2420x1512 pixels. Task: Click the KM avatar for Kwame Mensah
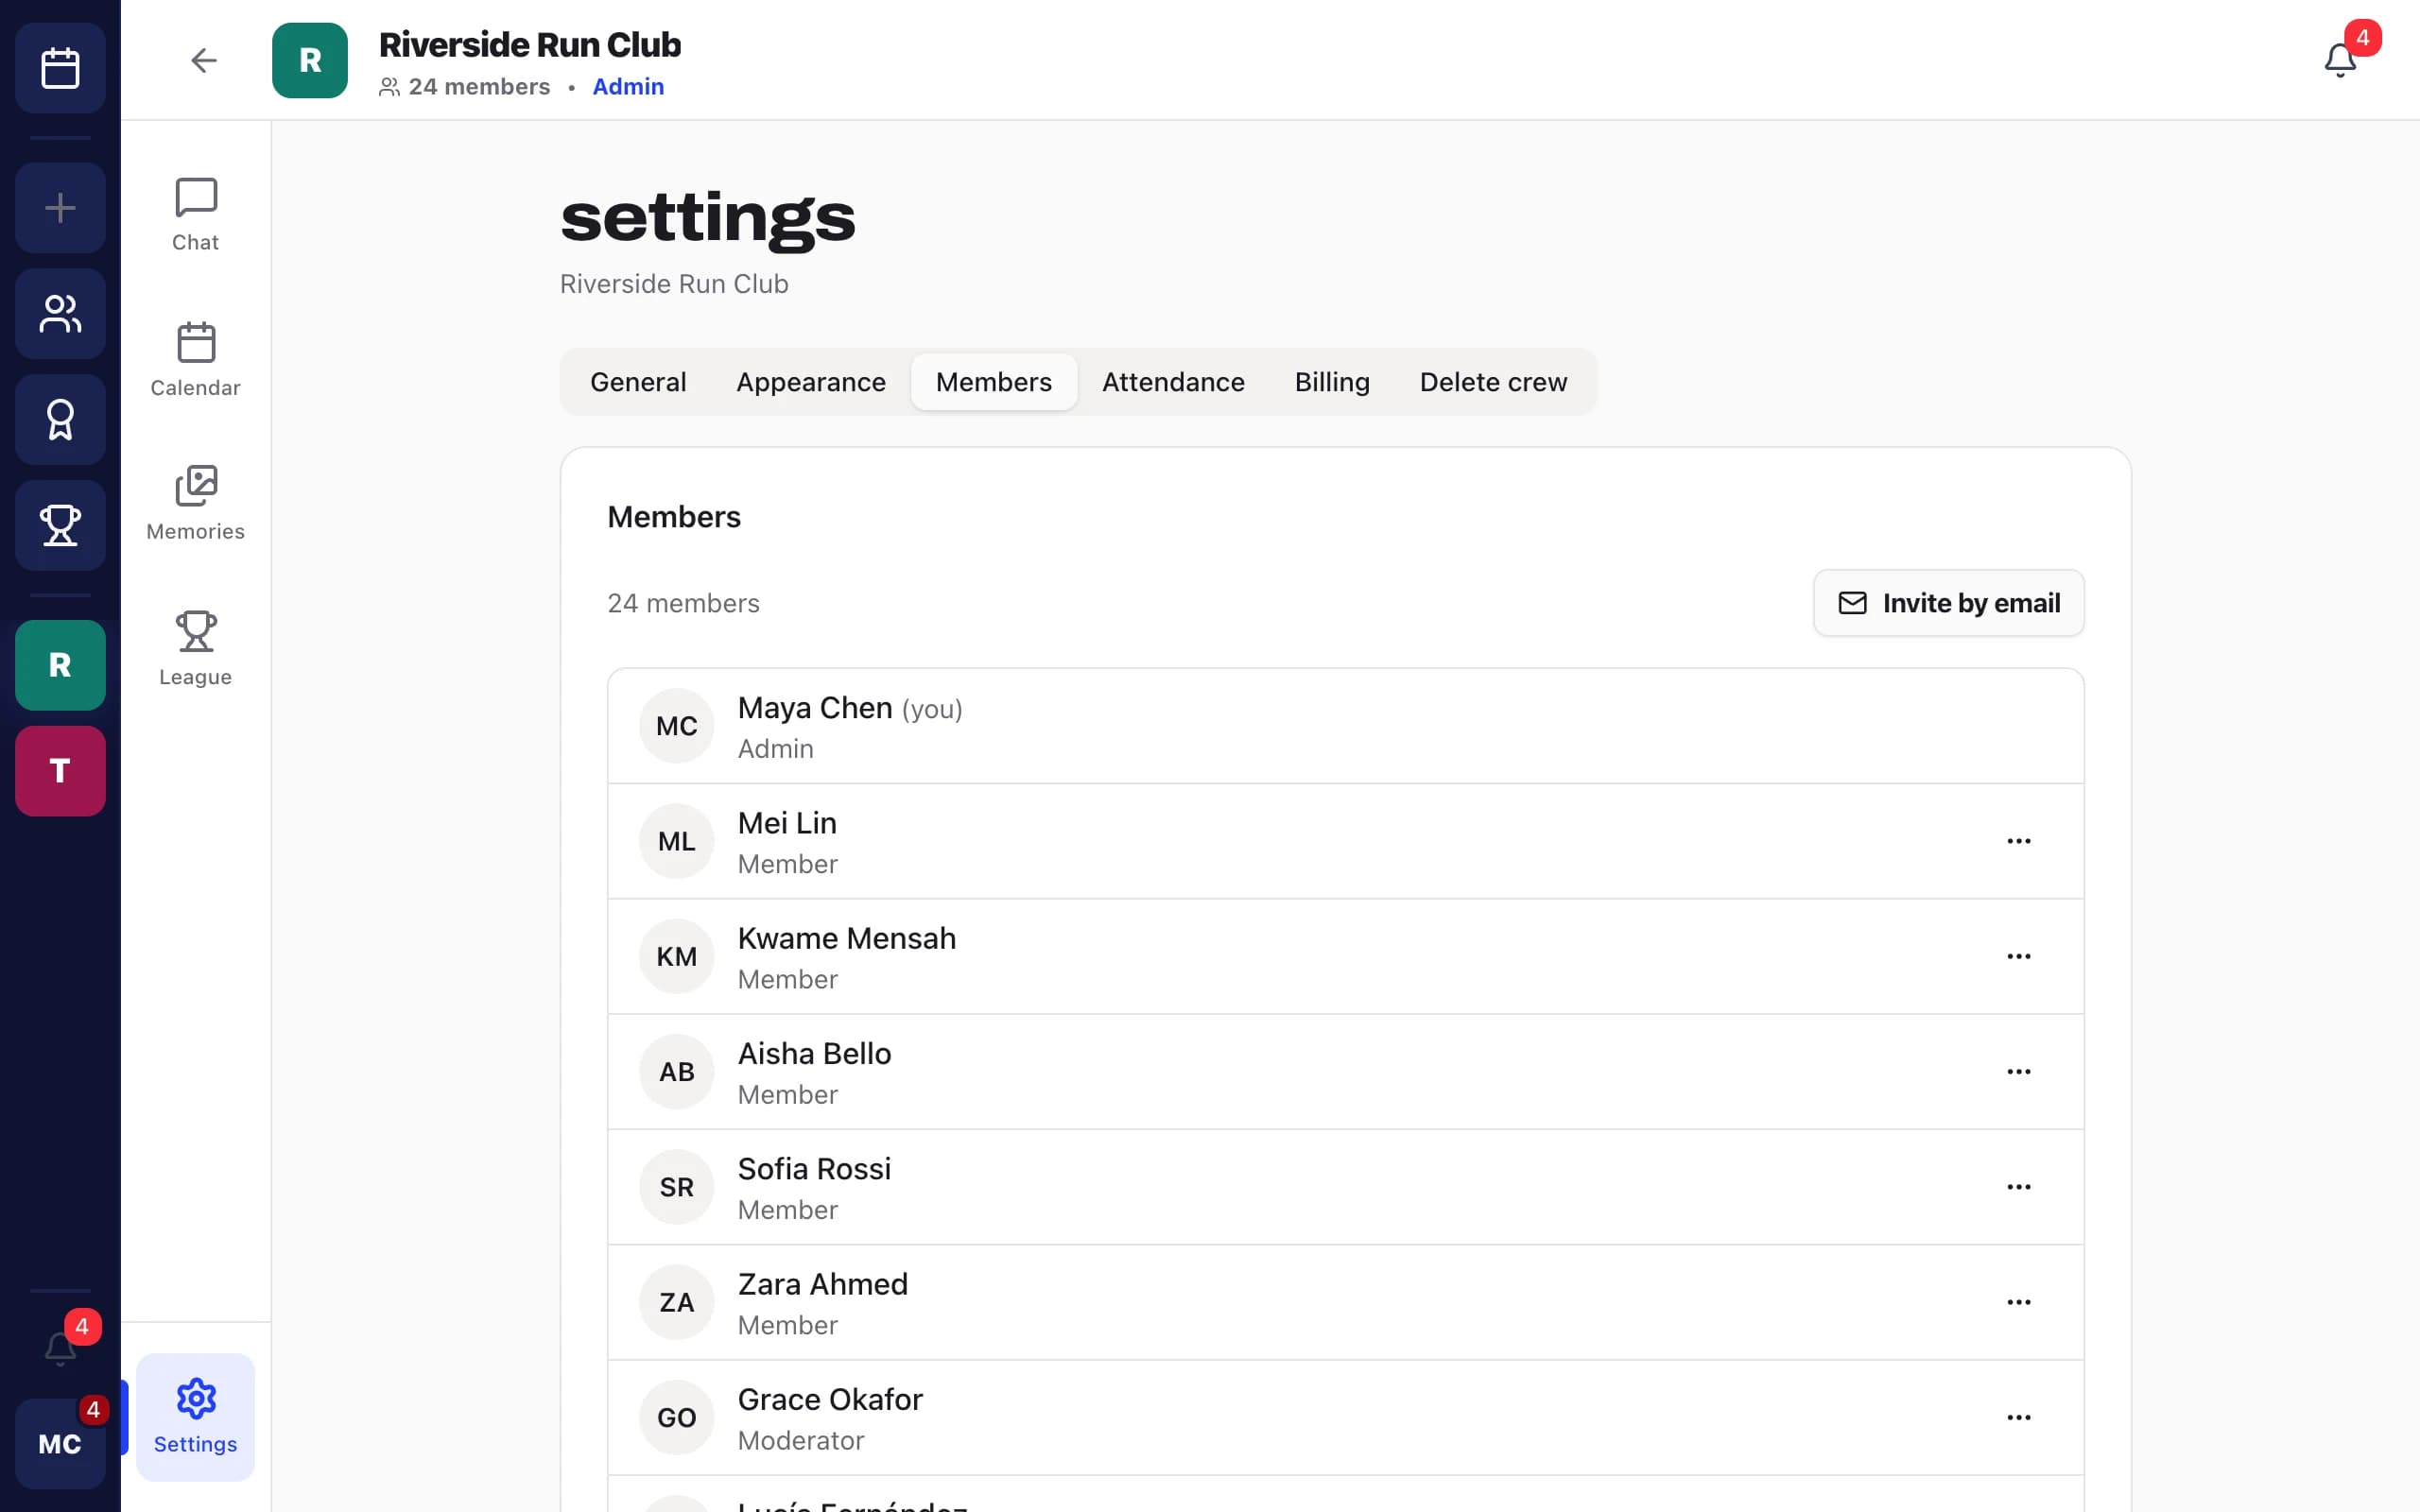[x=677, y=956]
